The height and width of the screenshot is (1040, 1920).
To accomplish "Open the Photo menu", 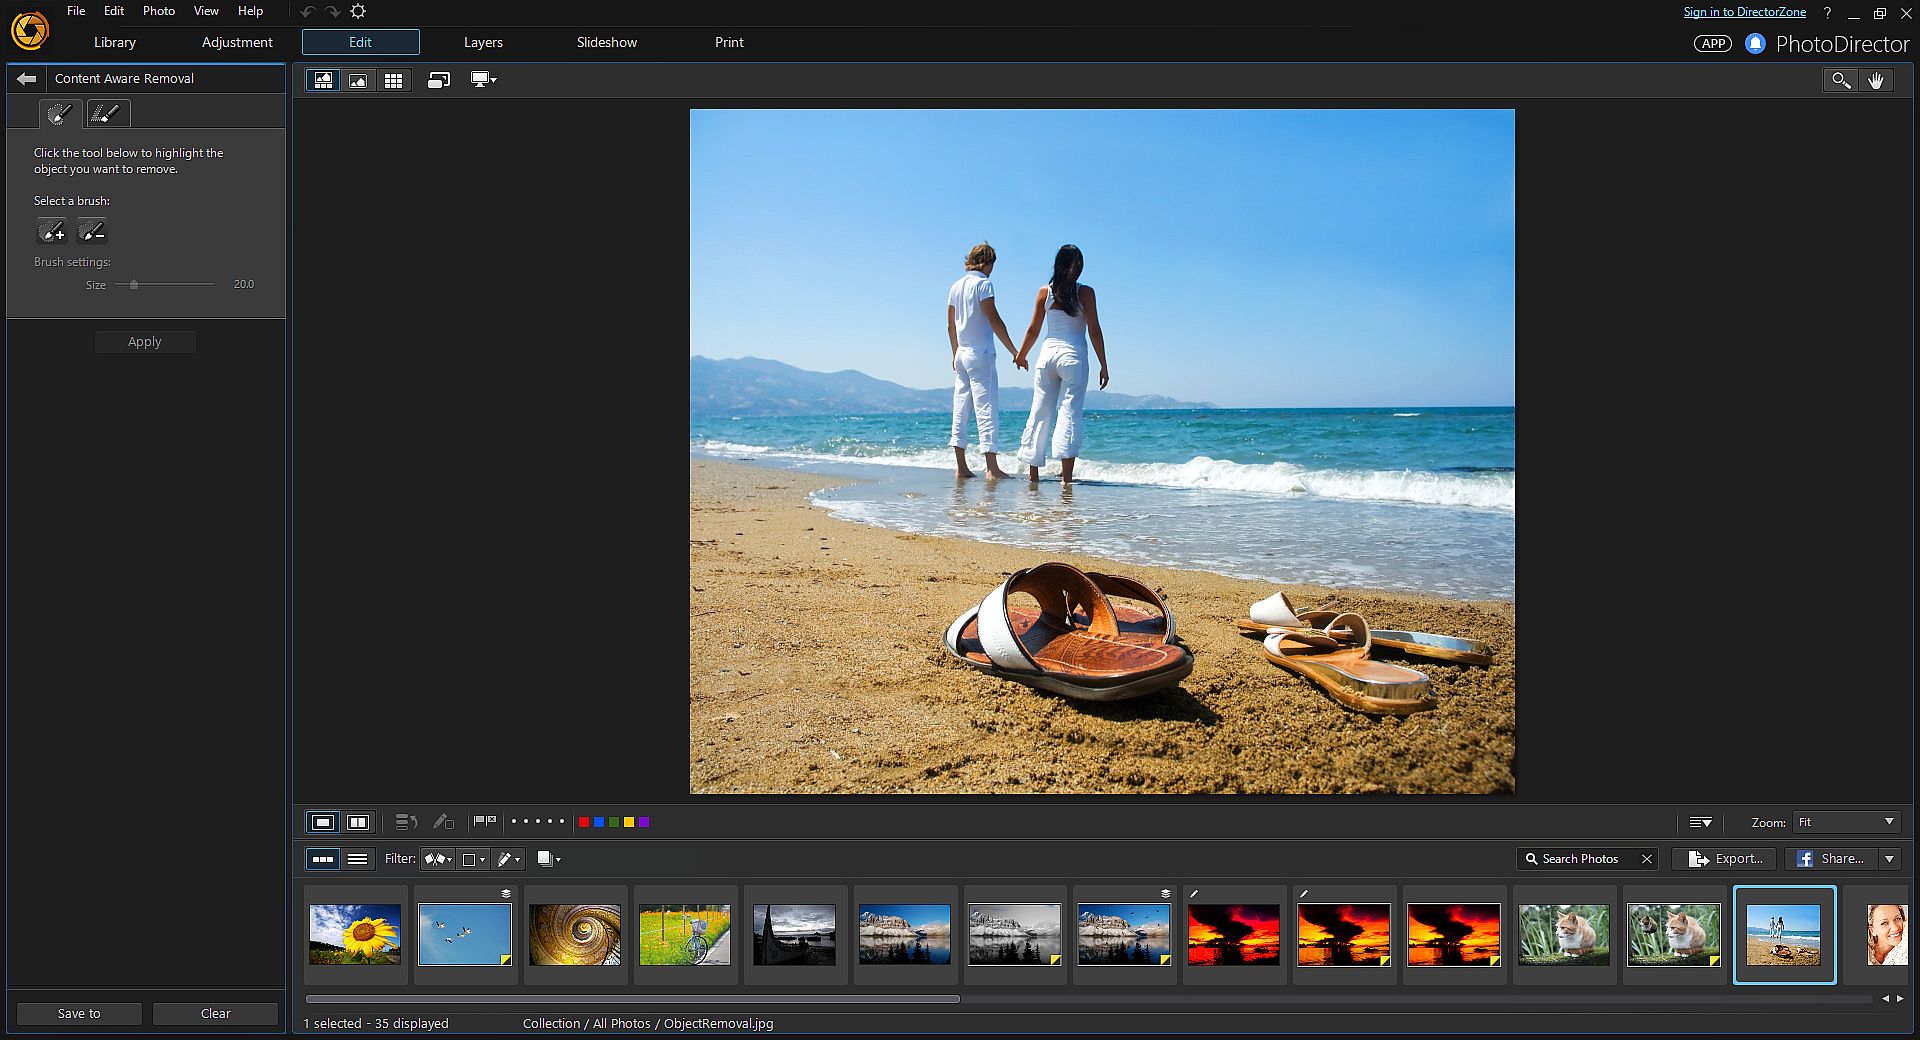I will coord(158,11).
